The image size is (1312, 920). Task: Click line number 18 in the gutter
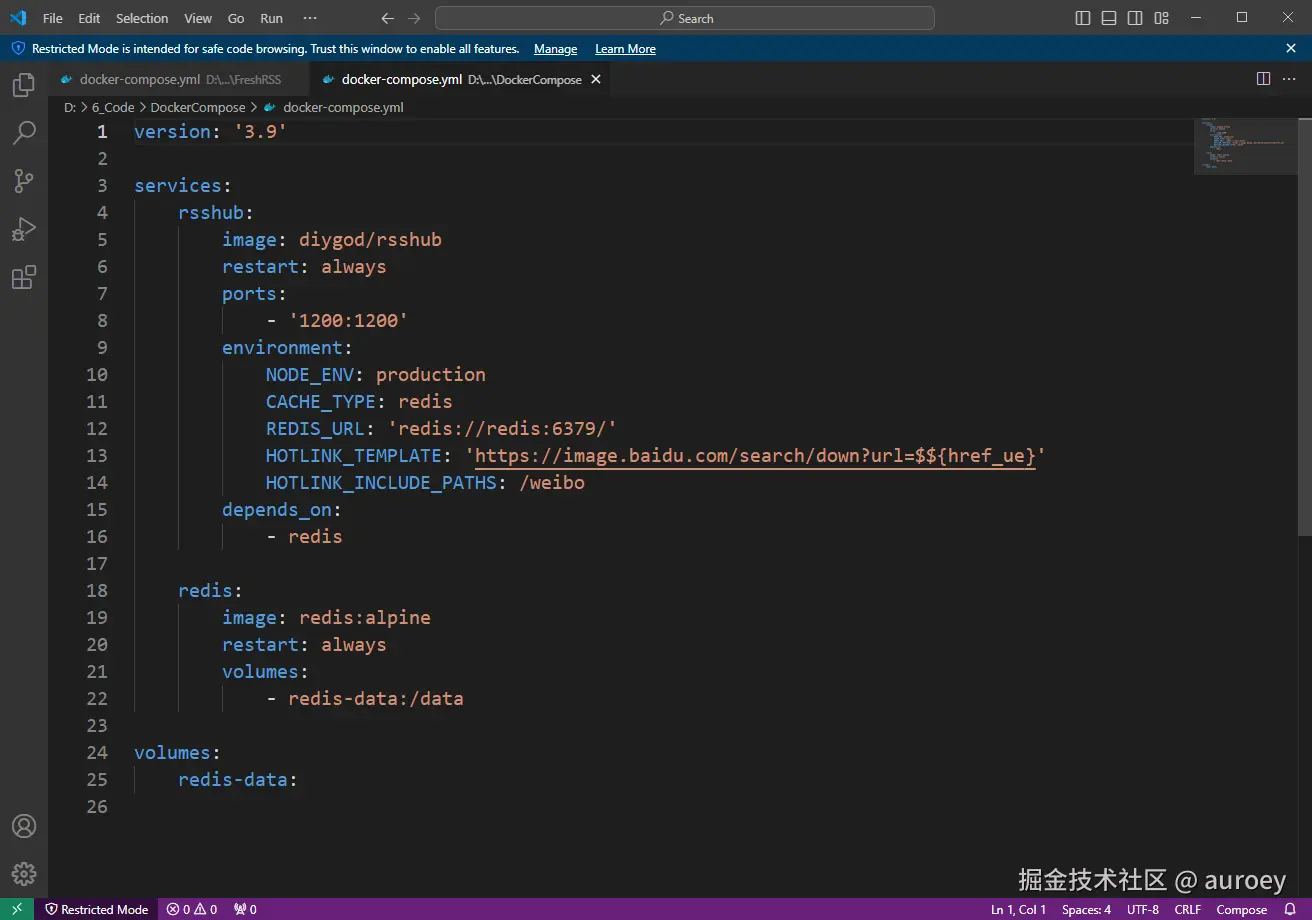pyautogui.click(x=97, y=591)
